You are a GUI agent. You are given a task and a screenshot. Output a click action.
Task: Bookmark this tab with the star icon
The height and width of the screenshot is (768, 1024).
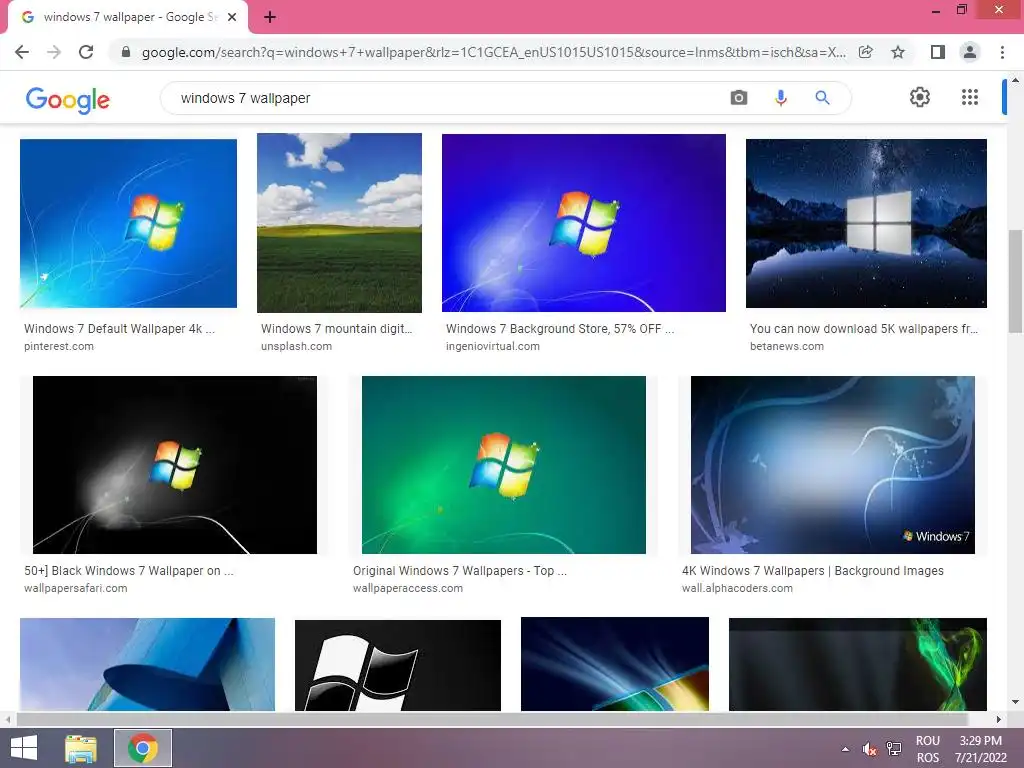tap(898, 52)
